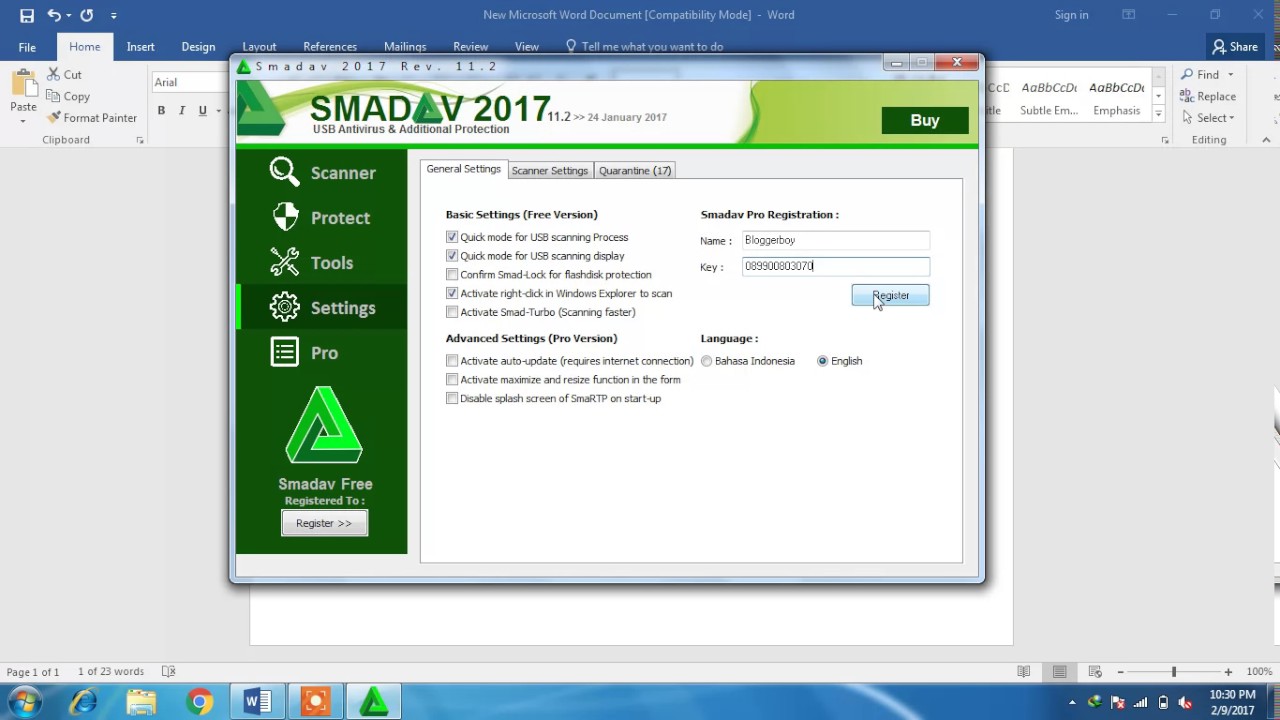Viewport: 1280px width, 720px height.
Task: Open Smadav from the Windows taskbar
Action: click(x=373, y=701)
